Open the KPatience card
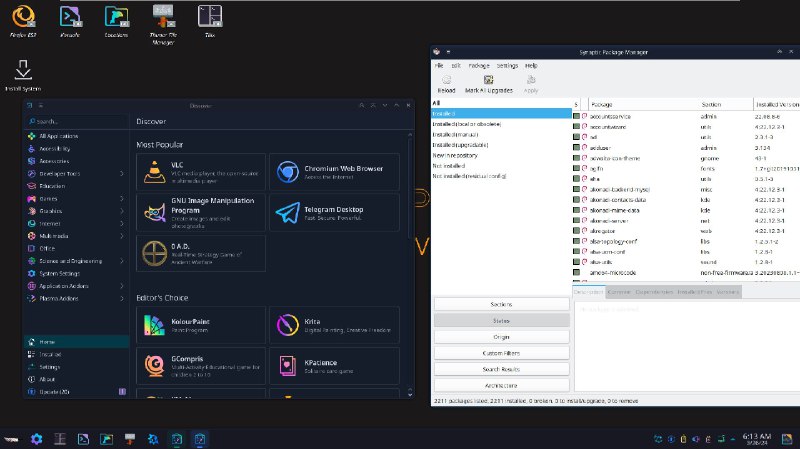Screen dimensions: 800x449 [334, 366]
